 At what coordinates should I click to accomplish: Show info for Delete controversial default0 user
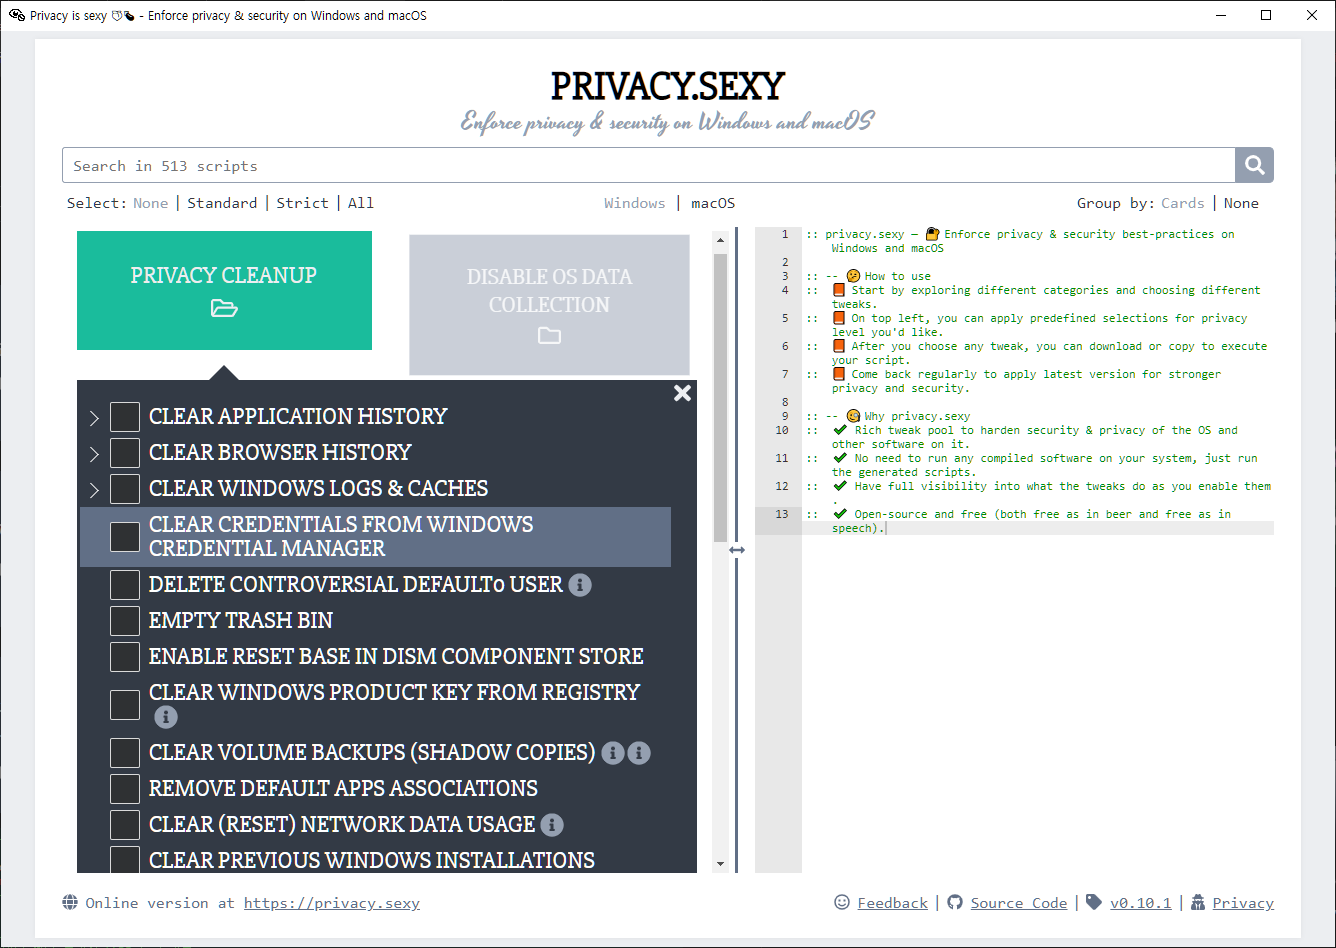(x=580, y=585)
